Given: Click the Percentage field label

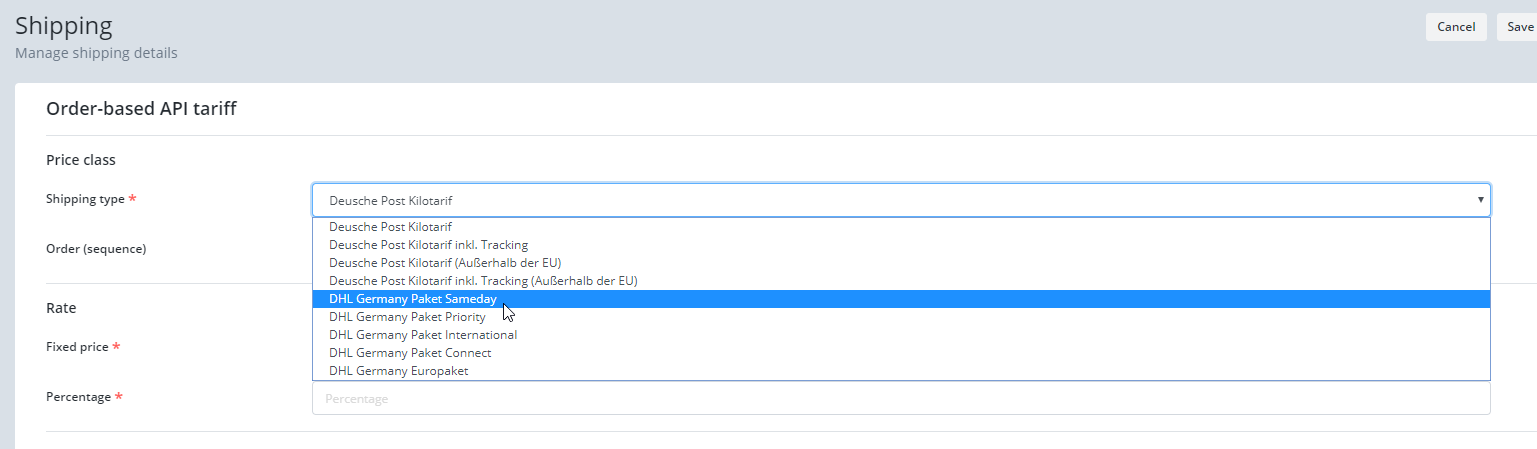Looking at the screenshot, I should click(x=79, y=397).
